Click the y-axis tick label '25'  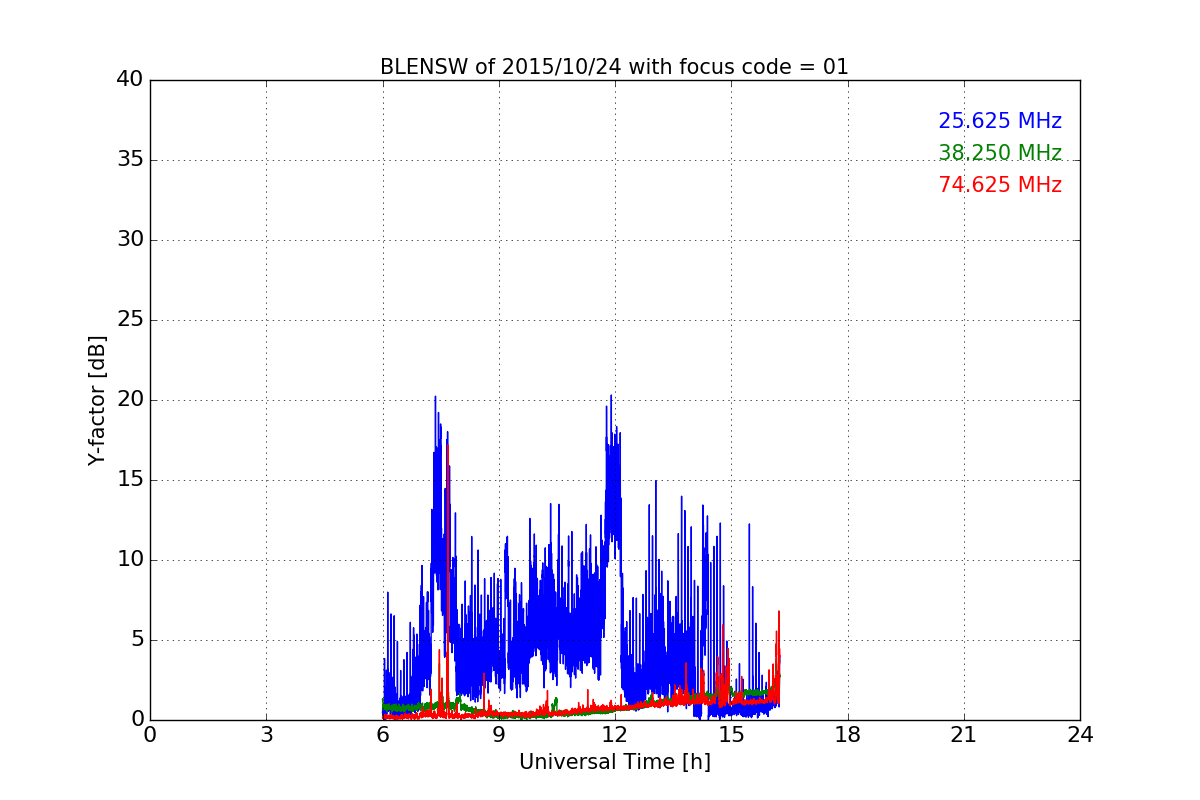[130, 320]
